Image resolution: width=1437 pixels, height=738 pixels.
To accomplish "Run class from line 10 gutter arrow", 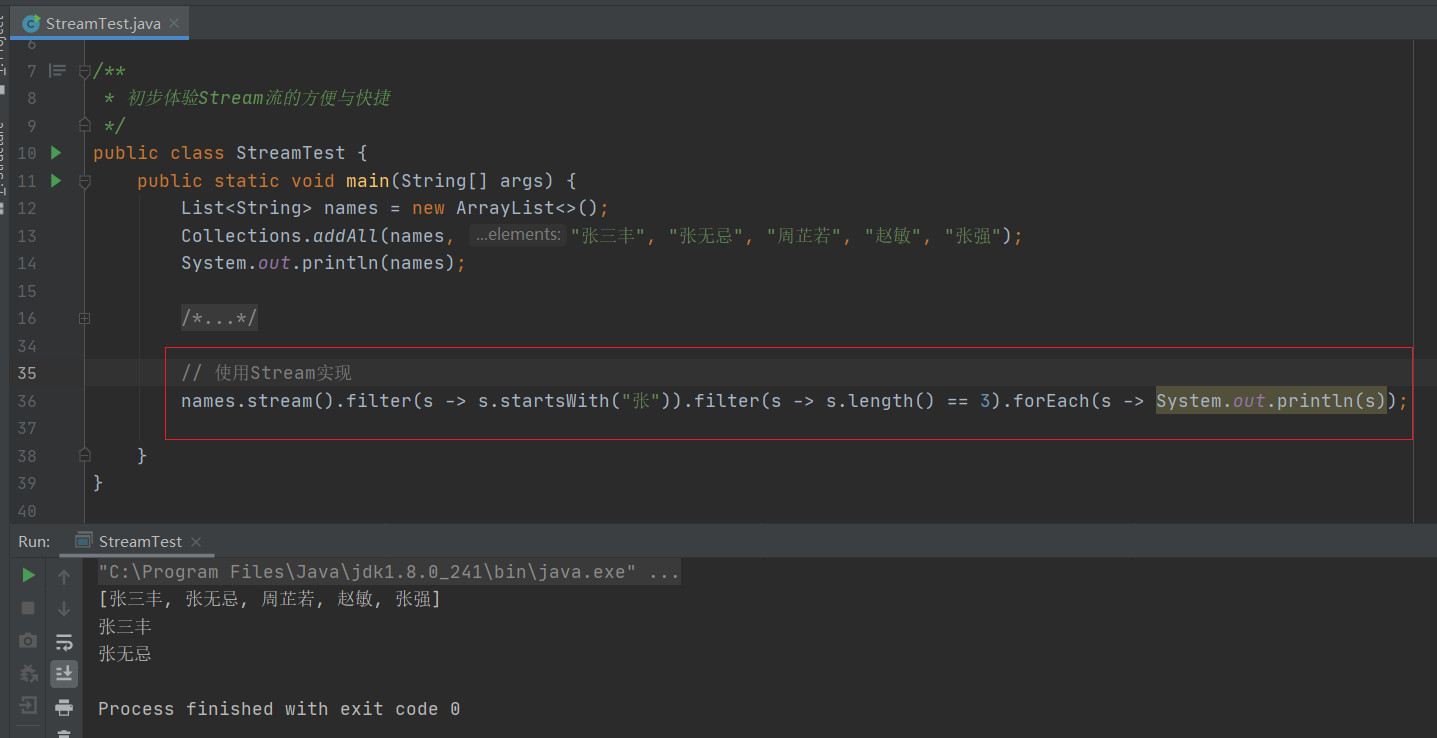I will pos(56,153).
